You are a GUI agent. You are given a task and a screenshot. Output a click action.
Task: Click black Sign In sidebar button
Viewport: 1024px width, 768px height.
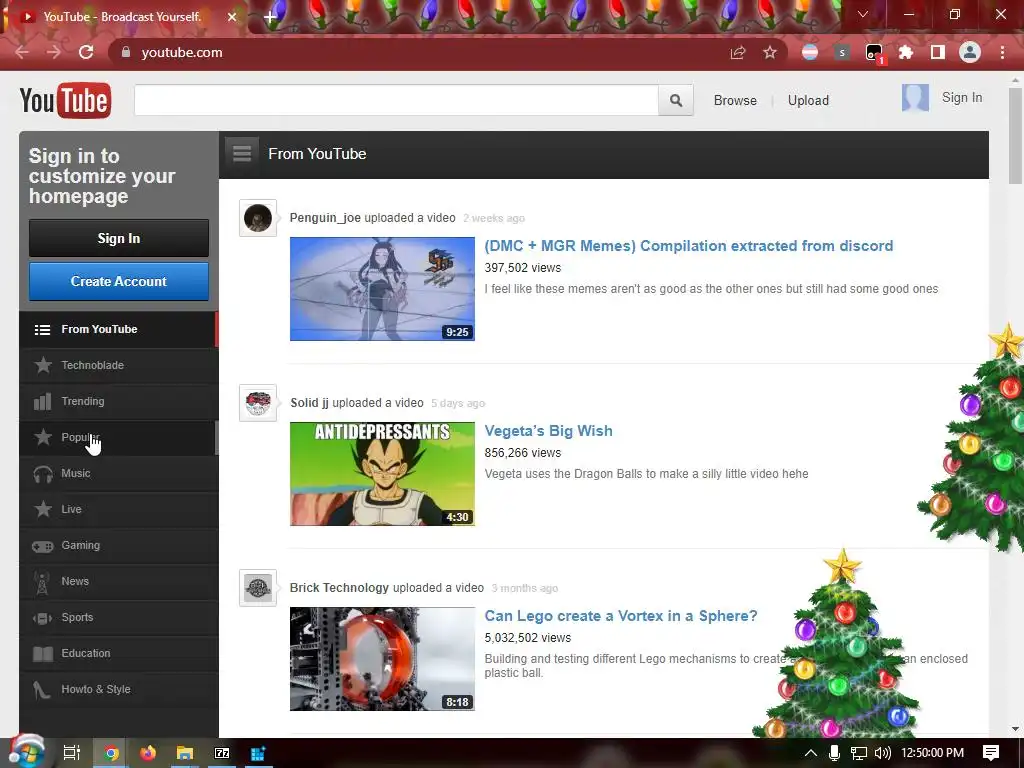click(119, 238)
